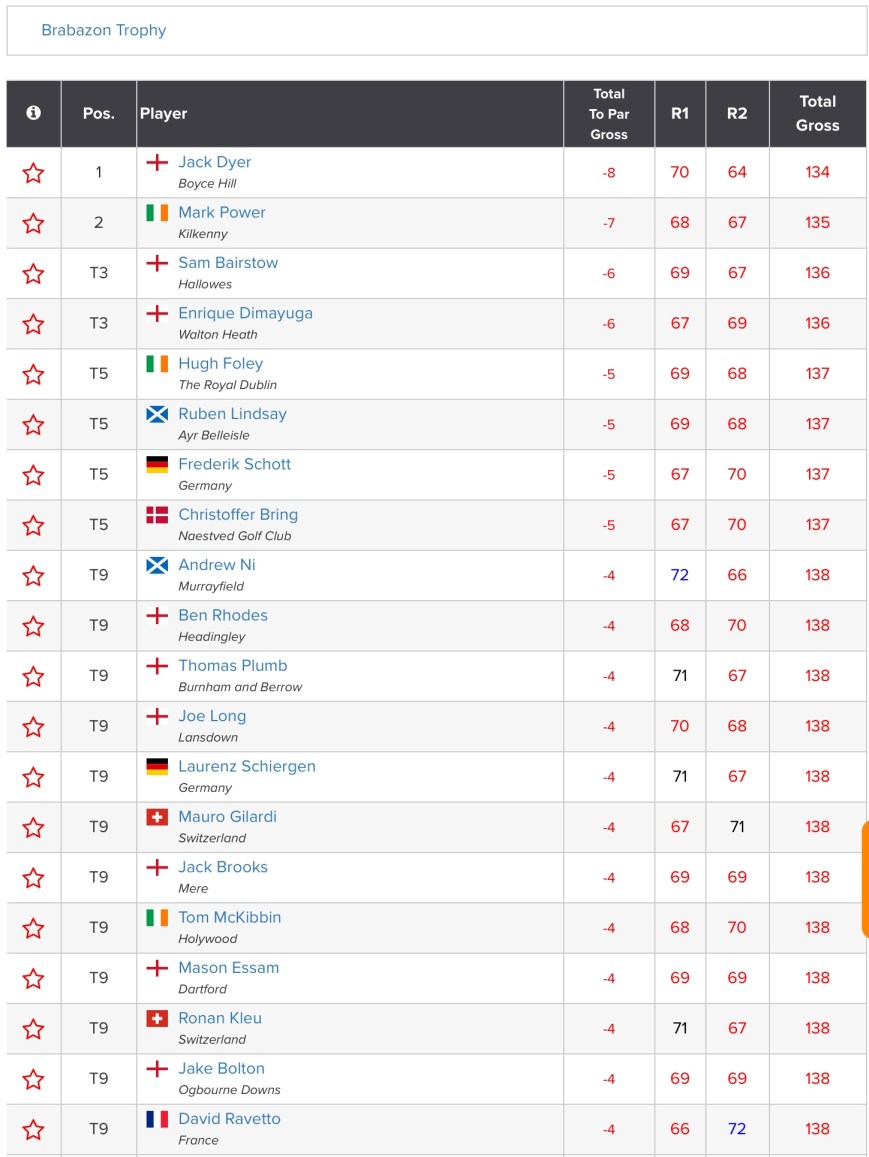The height and width of the screenshot is (1157, 869).
Task: Click the star beside Mauro Gilardi
Action: click(33, 827)
